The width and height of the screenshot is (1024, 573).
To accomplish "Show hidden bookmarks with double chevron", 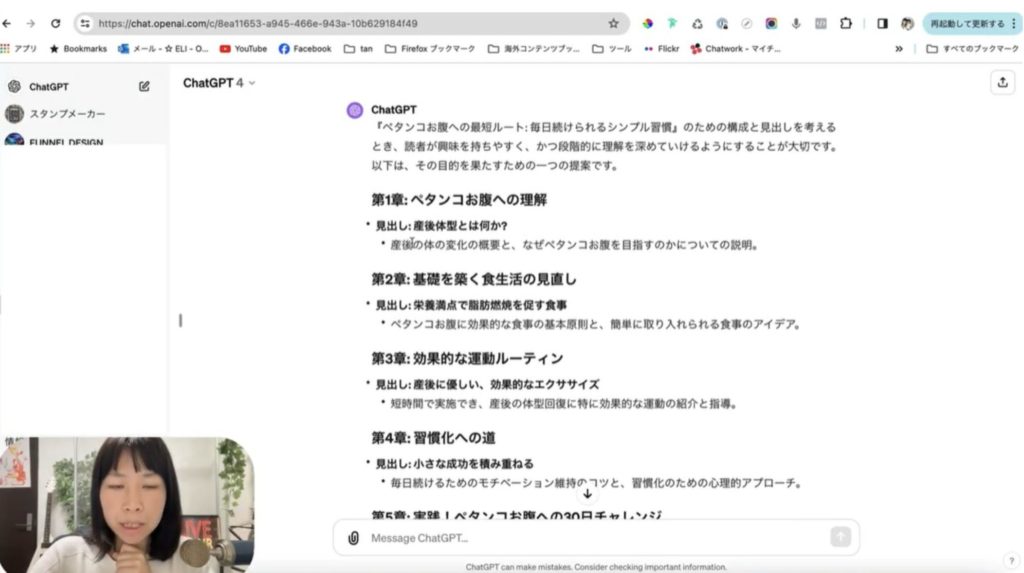I will pyautogui.click(x=899, y=48).
